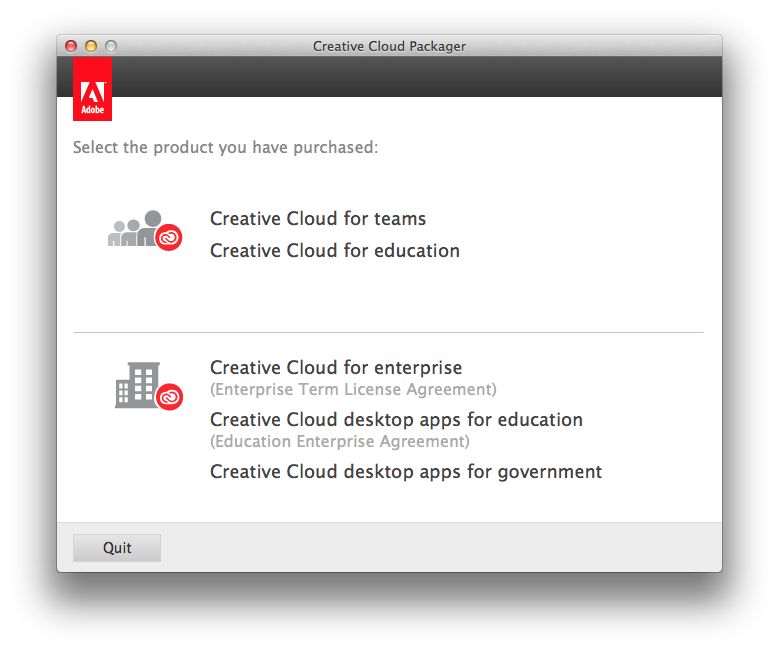Viewport: 779px width, 651px height.
Task: Select Creative Cloud for enterprise
Action: 335,368
